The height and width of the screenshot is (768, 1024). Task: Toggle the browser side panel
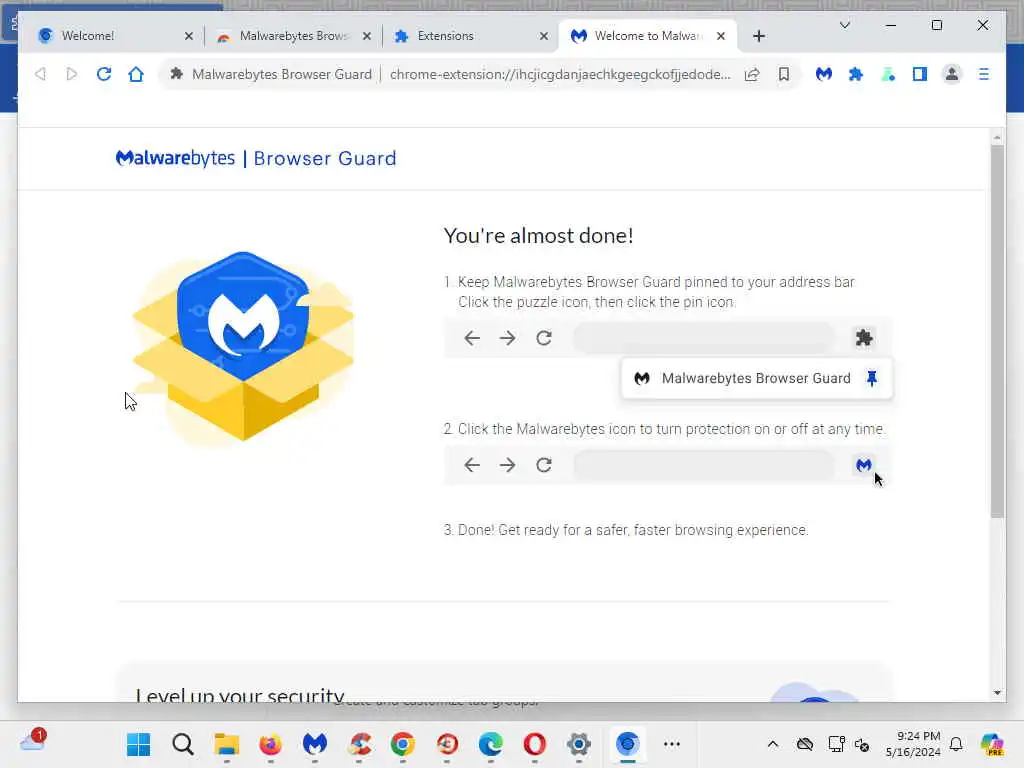coord(920,74)
